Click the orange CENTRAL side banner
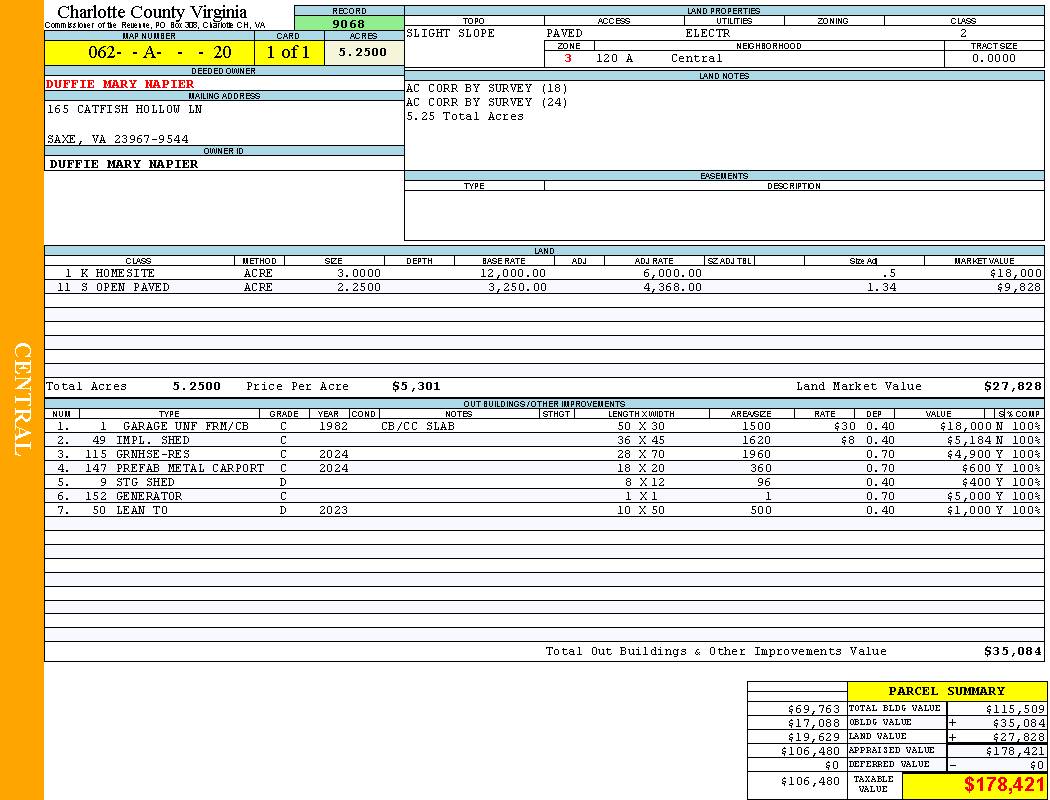1050x800 pixels. [22, 400]
